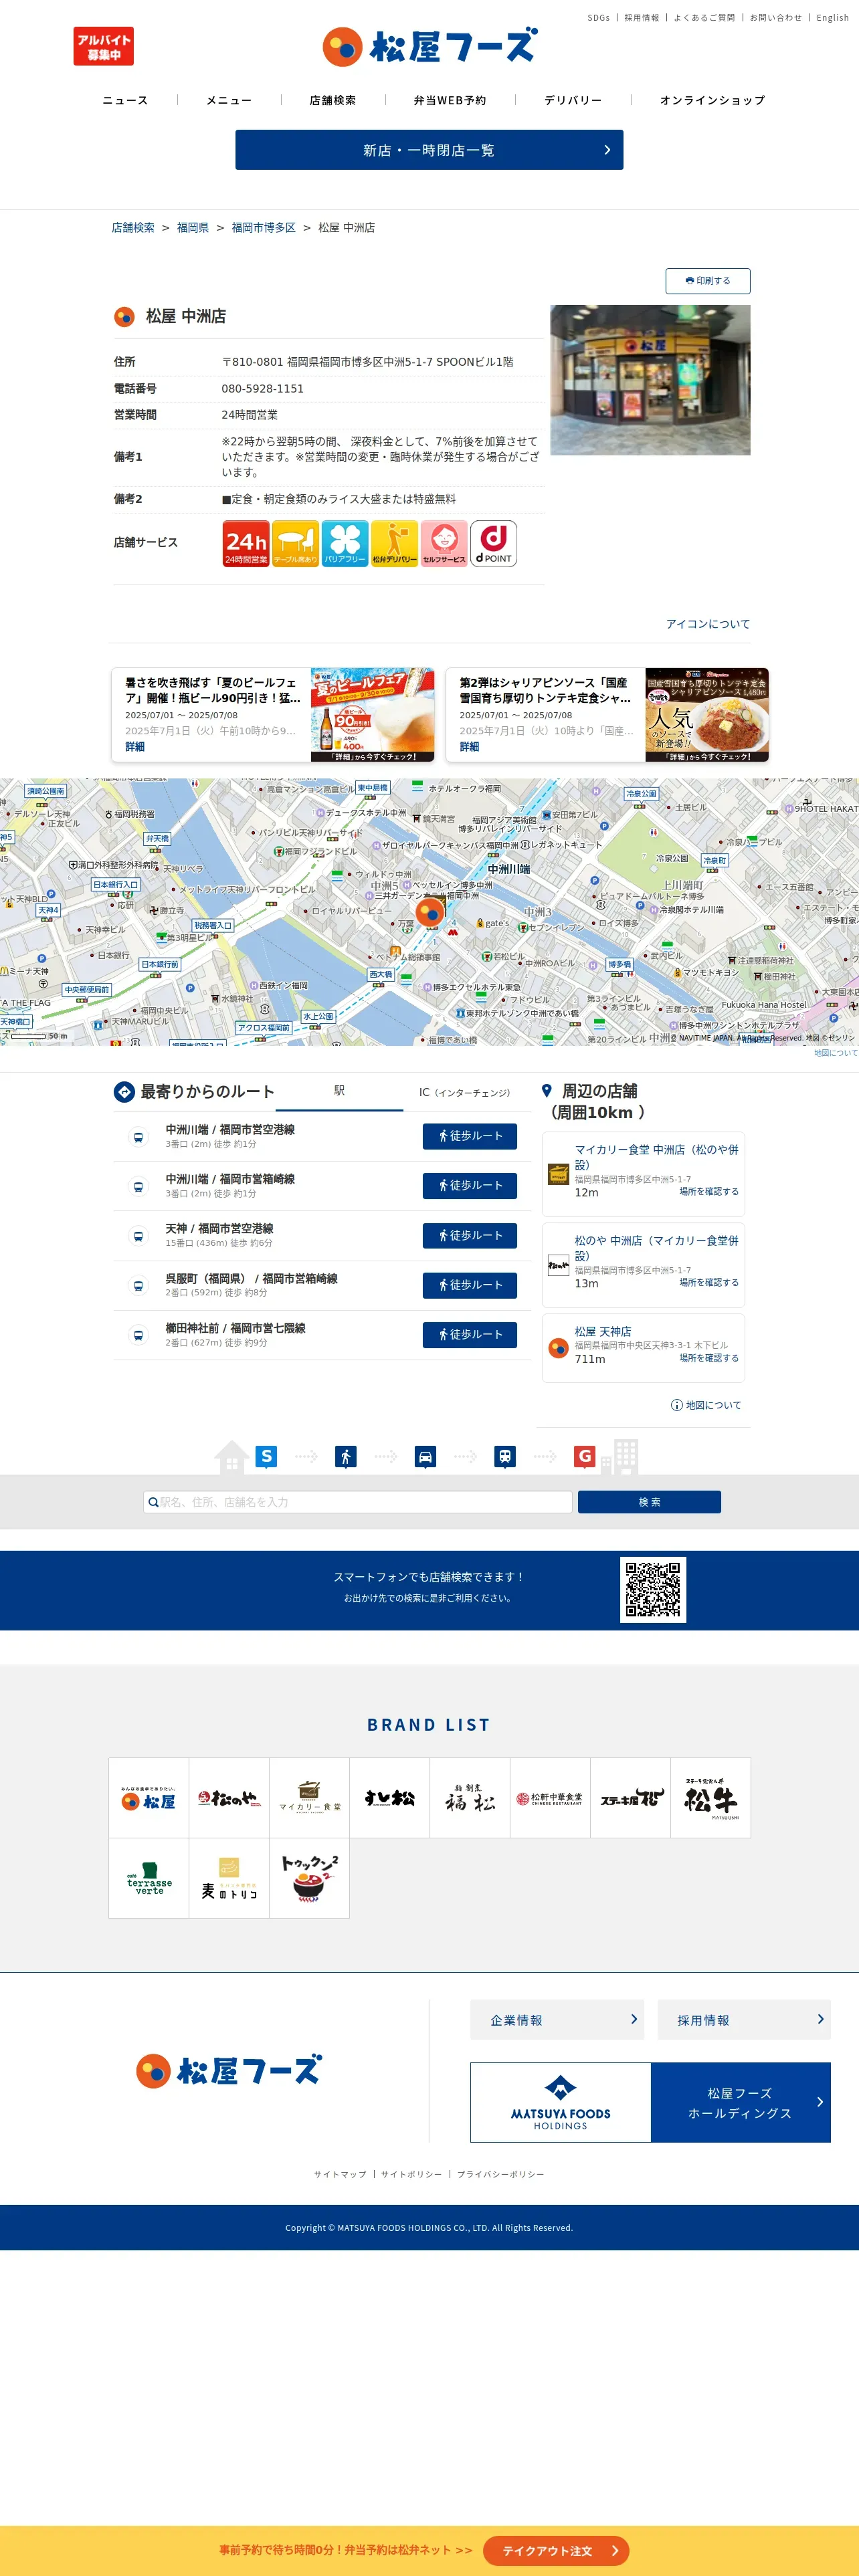Image resolution: width=859 pixels, height=2576 pixels.
Task: Open the トゥックンク brand logo tile
Action: tap(309, 1878)
